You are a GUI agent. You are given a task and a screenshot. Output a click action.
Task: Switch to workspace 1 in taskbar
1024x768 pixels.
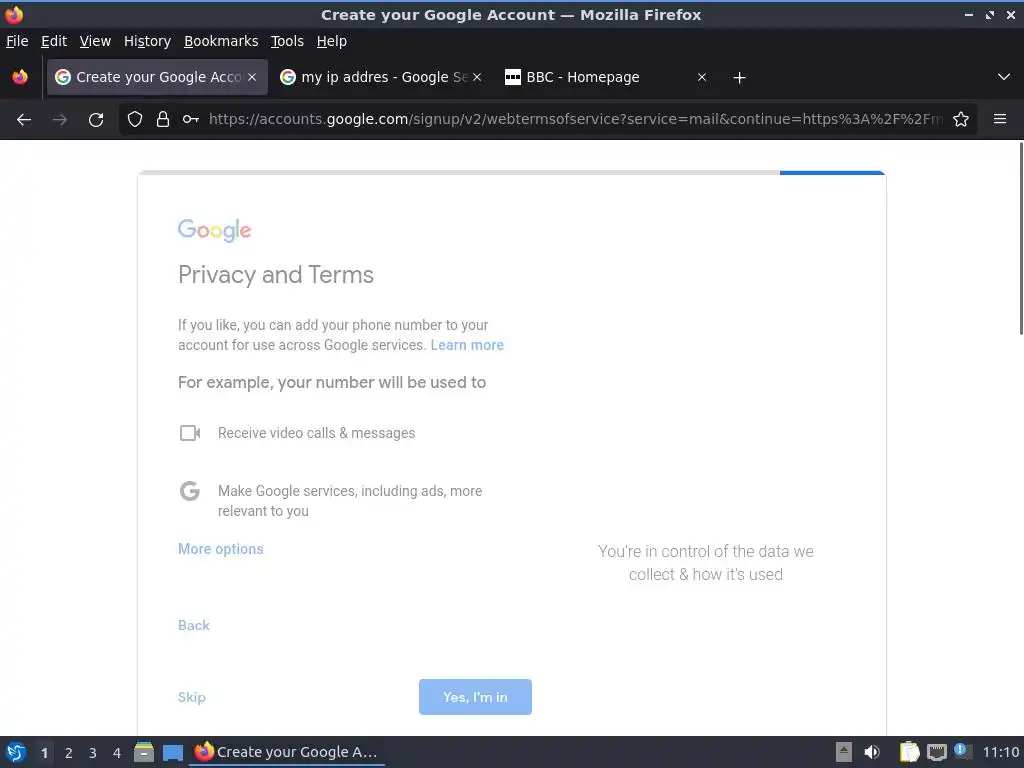point(44,753)
